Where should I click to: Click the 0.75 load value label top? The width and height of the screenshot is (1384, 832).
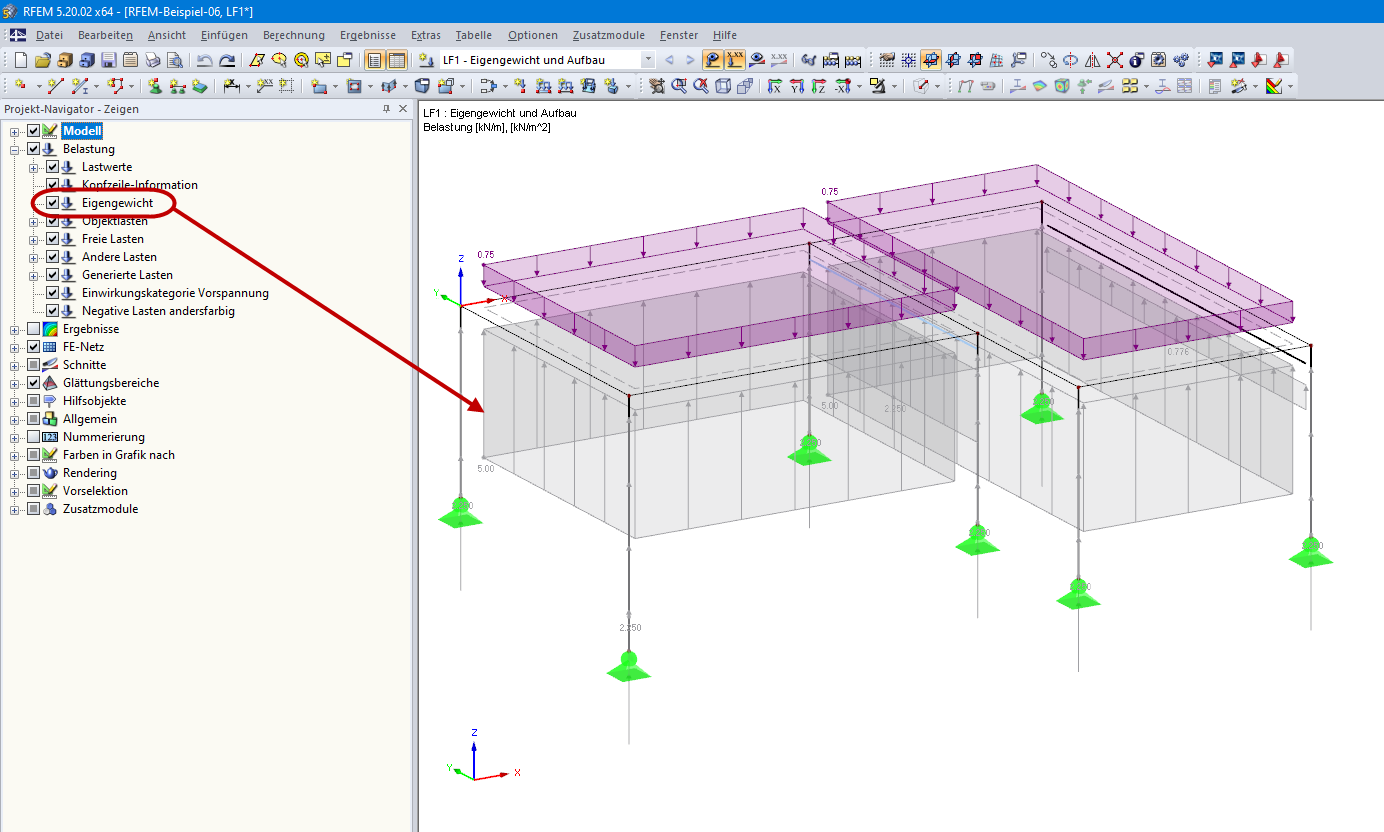pyautogui.click(x=829, y=191)
